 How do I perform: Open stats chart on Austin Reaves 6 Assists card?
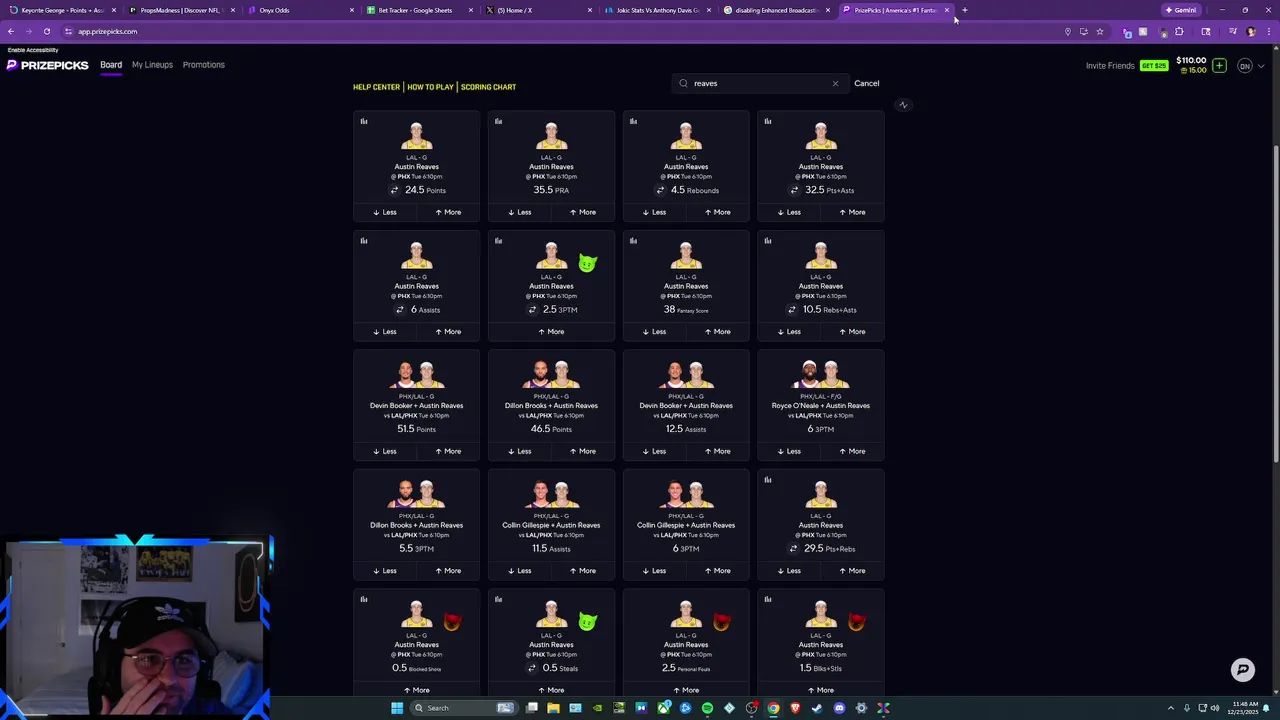tap(364, 241)
